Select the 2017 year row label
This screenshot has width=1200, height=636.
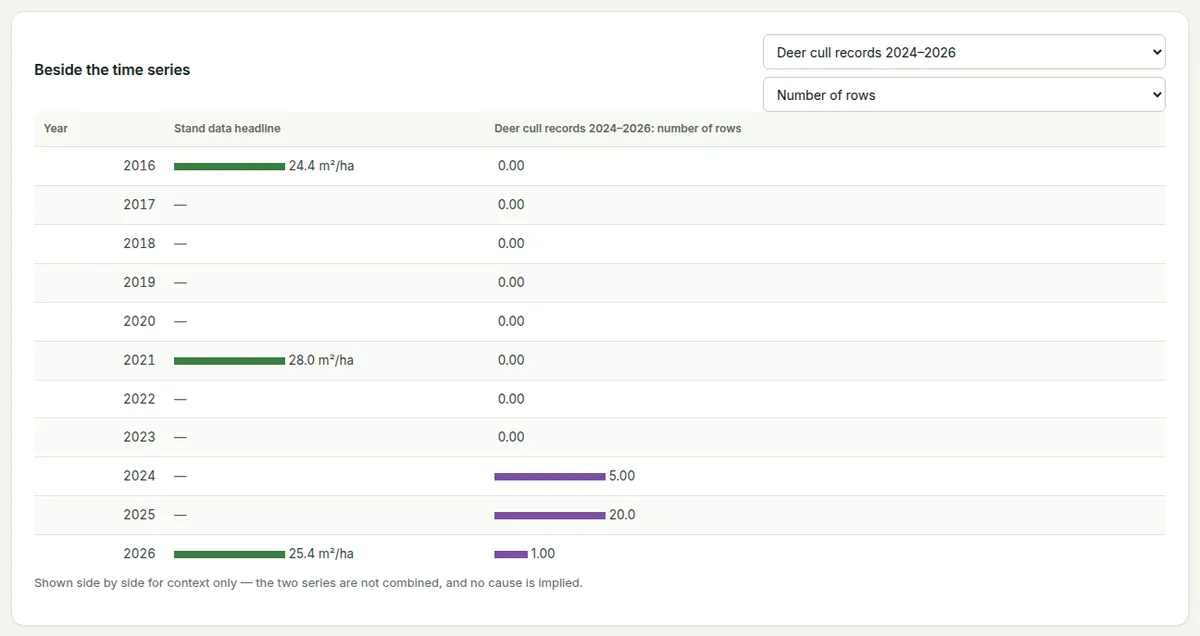click(x=139, y=205)
